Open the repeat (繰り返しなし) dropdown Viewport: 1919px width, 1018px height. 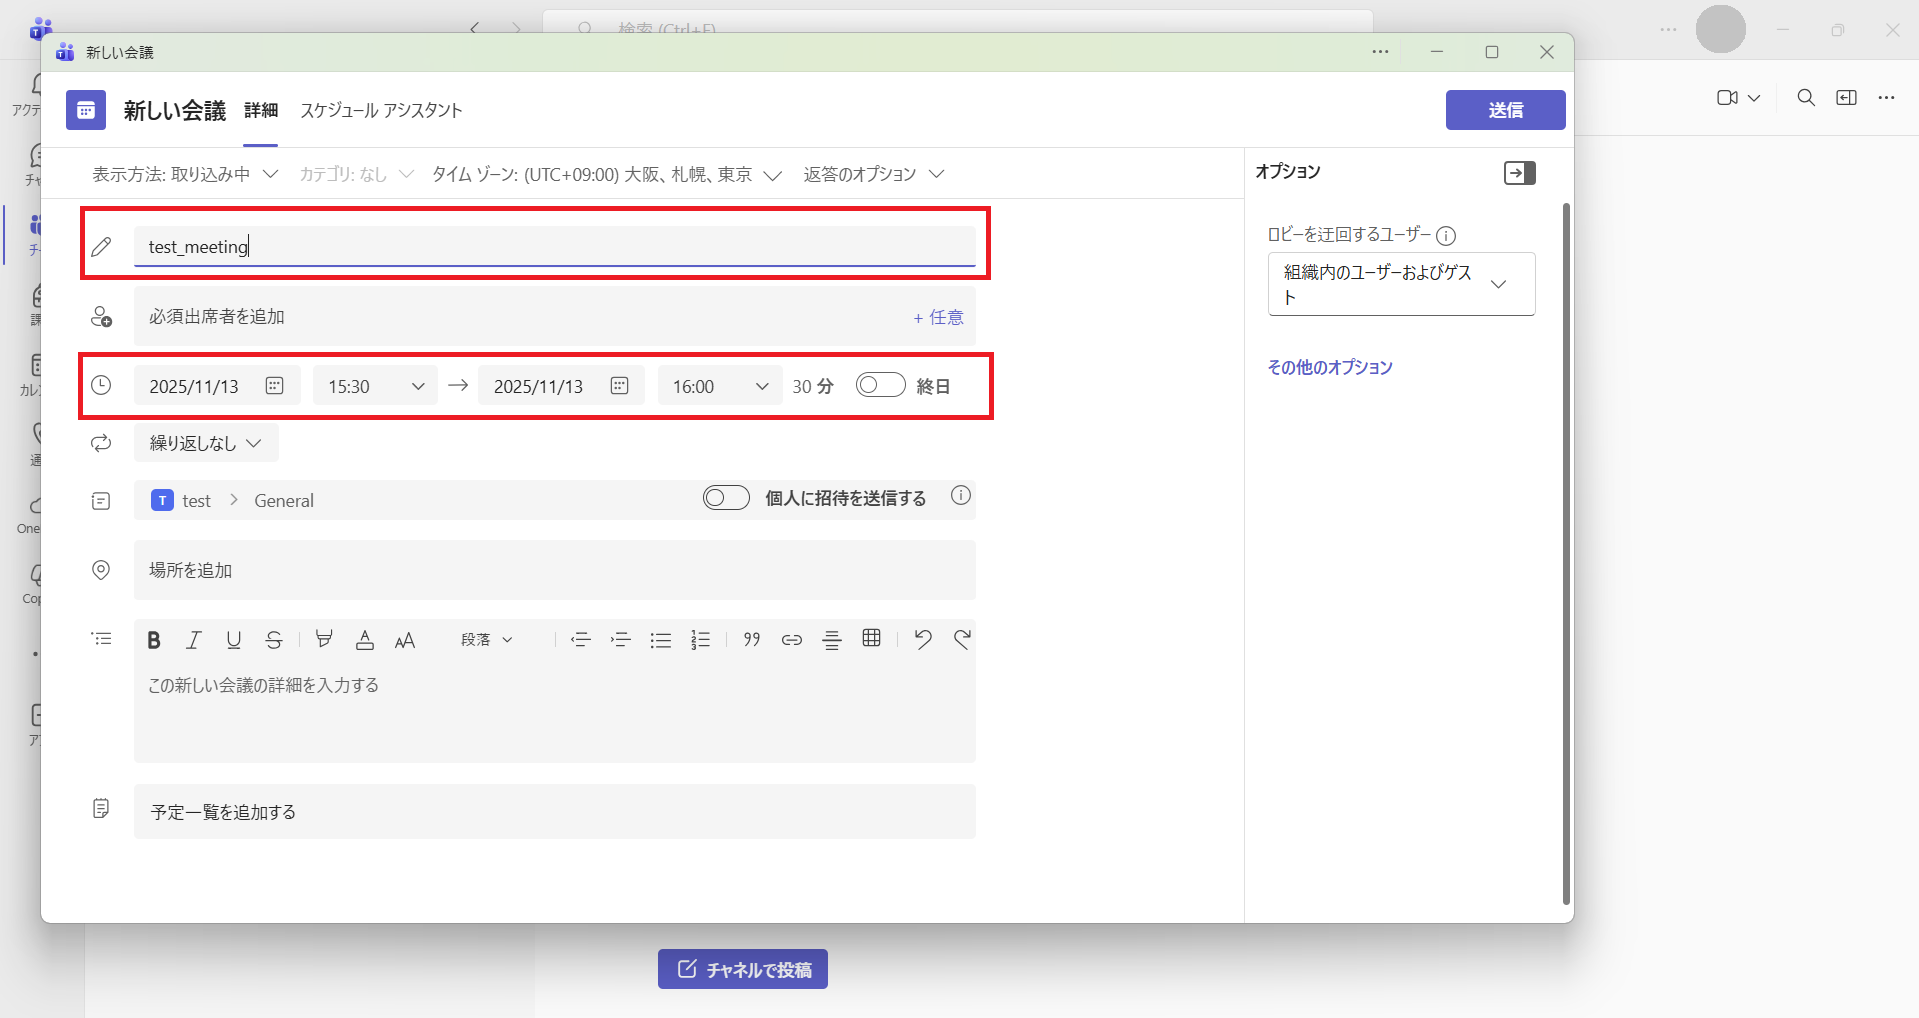pos(206,443)
